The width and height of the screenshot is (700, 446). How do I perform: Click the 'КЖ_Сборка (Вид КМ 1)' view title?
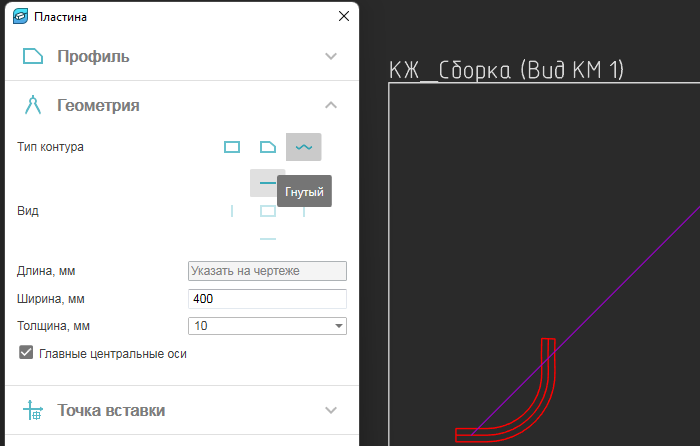[506, 70]
